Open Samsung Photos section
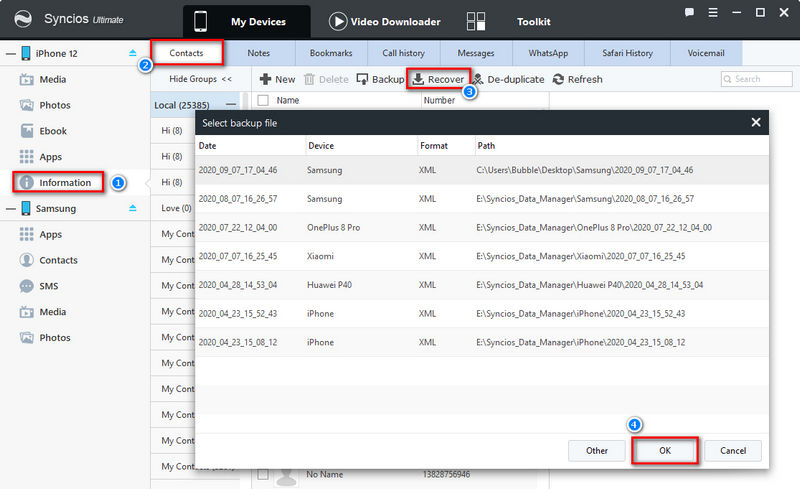 (x=45, y=337)
